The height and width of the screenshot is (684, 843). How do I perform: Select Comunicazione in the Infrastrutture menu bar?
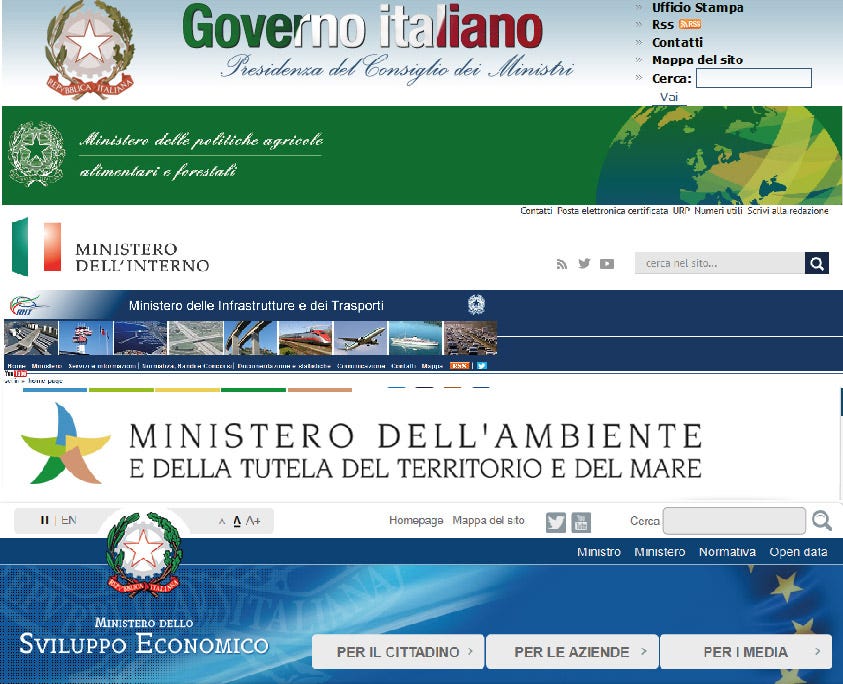point(361,366)
